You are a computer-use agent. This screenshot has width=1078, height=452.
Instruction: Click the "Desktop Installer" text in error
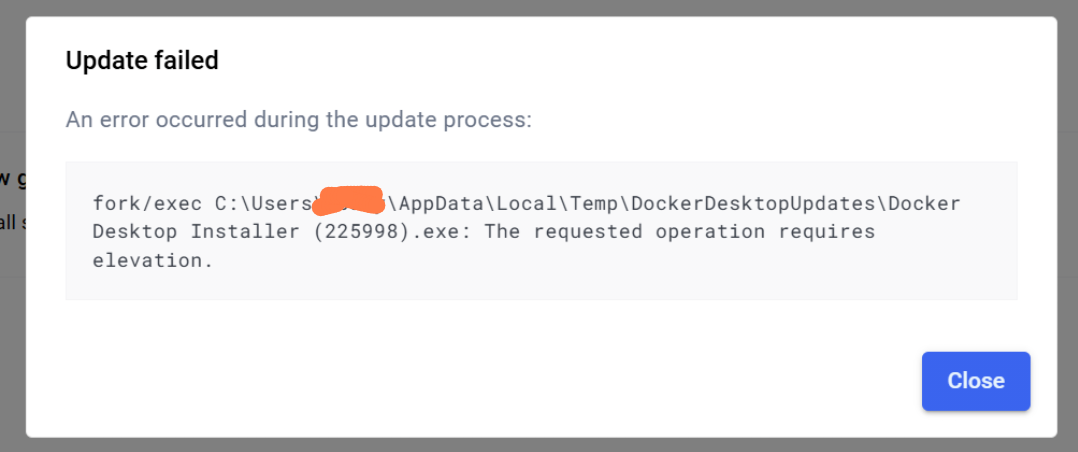point(197,232)
